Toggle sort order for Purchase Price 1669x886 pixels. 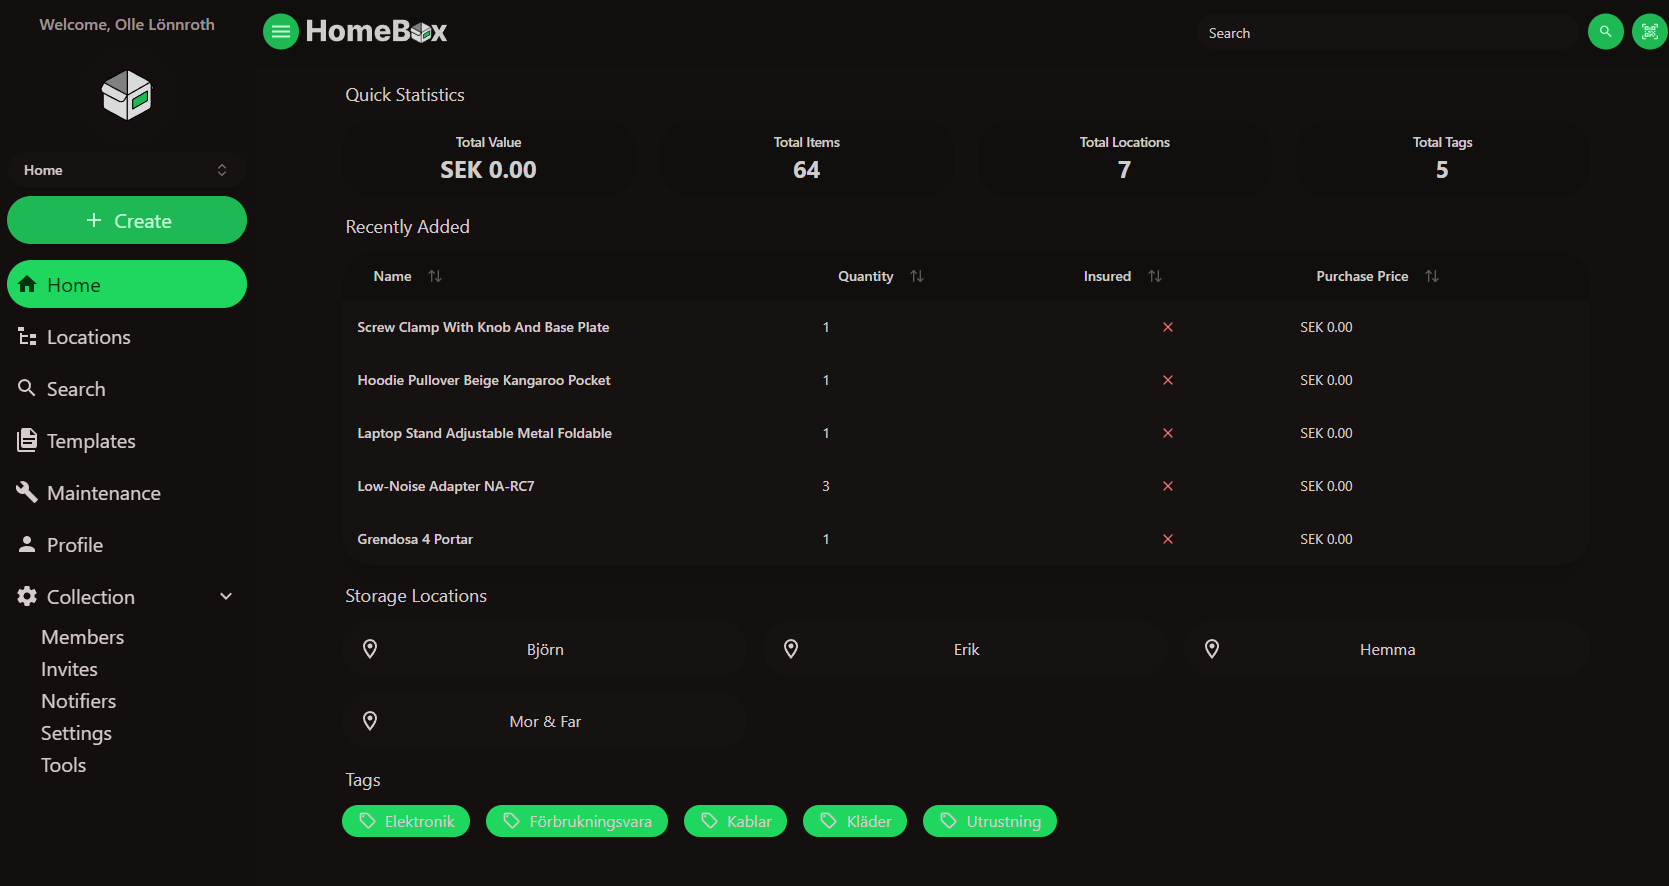[x=1431, y=276]
